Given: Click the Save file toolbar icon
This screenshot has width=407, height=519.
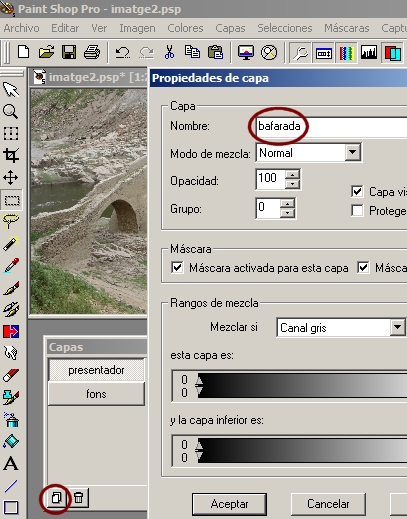Looking at the screenshot, I should pyautogui.click(x=69, y=52).
